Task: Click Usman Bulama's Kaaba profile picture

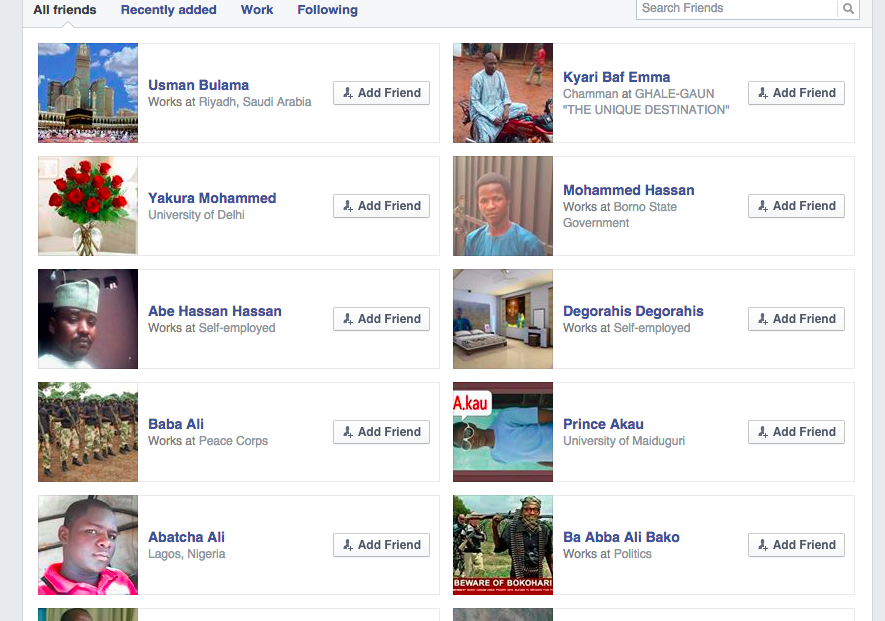Action: (x=88, y=93)
